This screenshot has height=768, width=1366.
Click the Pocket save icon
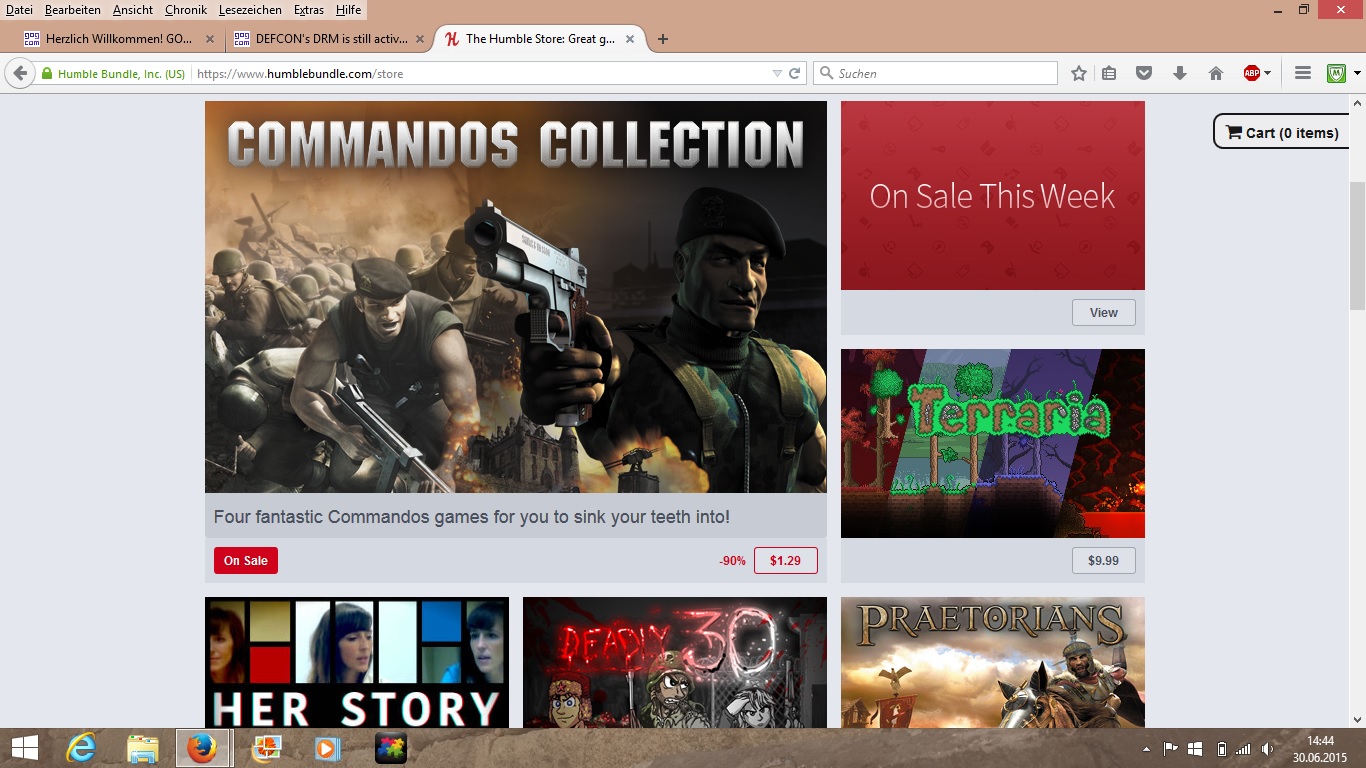1144,73
